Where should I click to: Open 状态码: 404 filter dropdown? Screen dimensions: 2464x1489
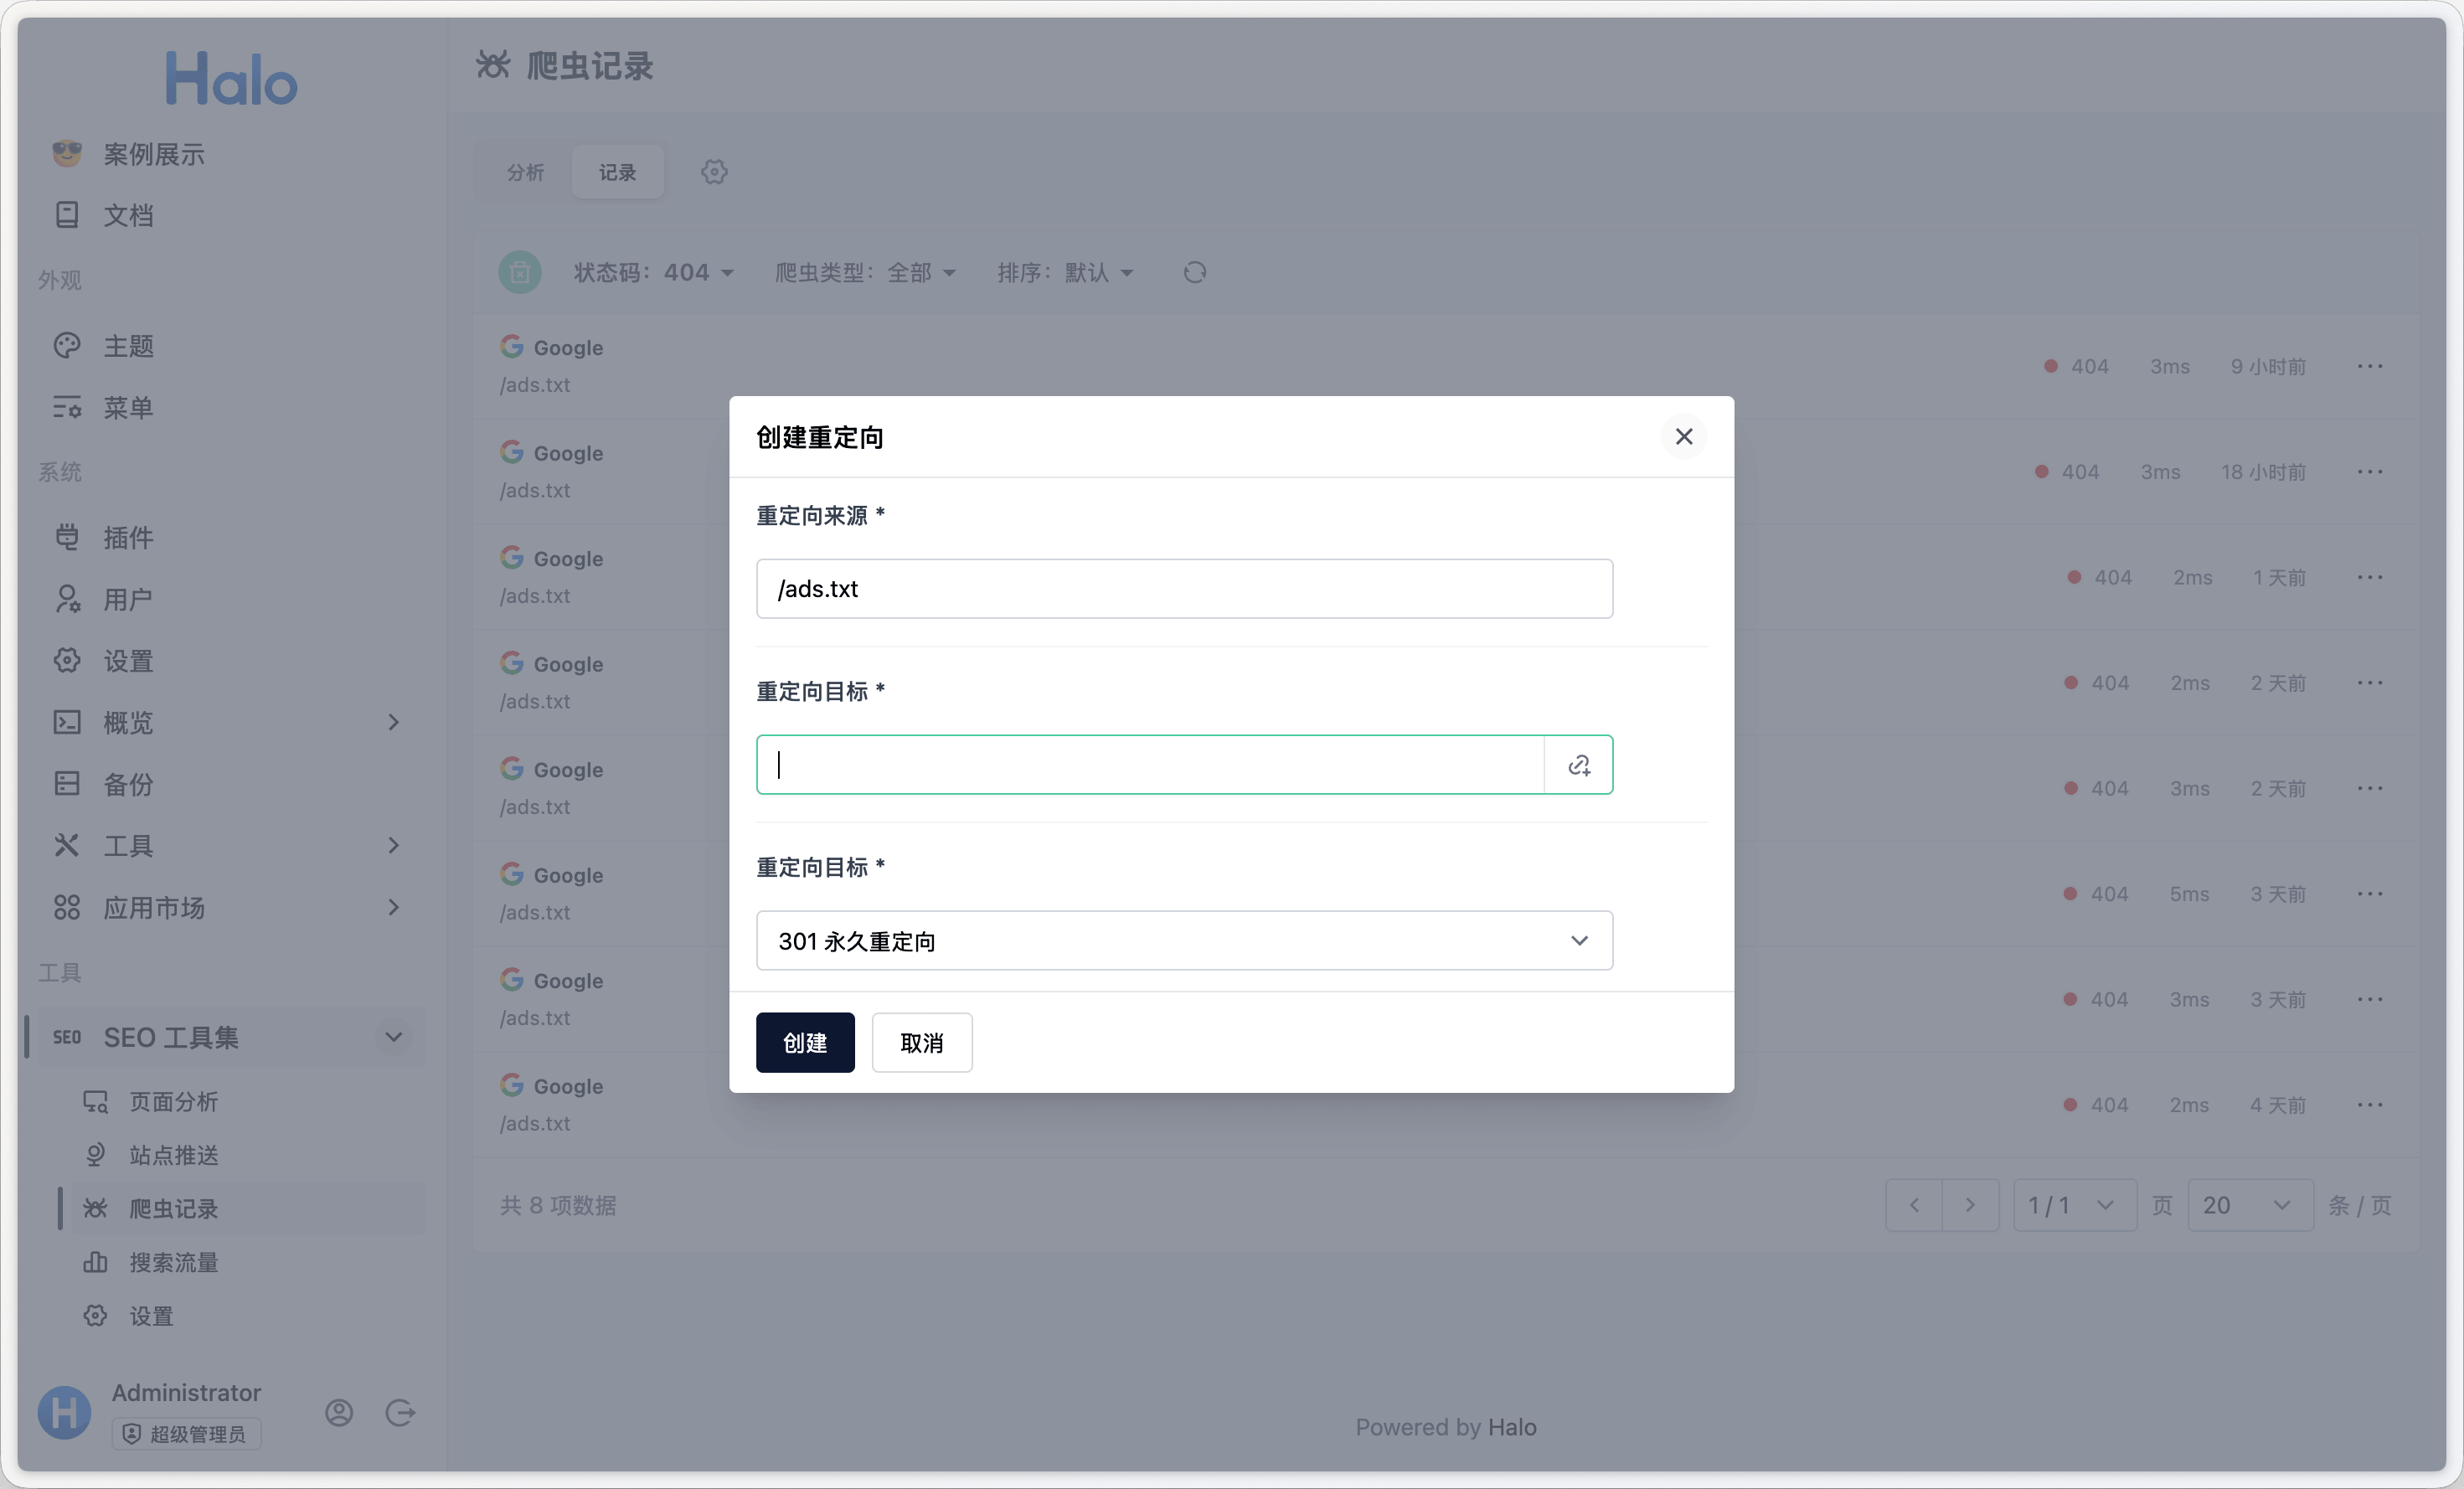pyautogui.click(x=654, y=272)
